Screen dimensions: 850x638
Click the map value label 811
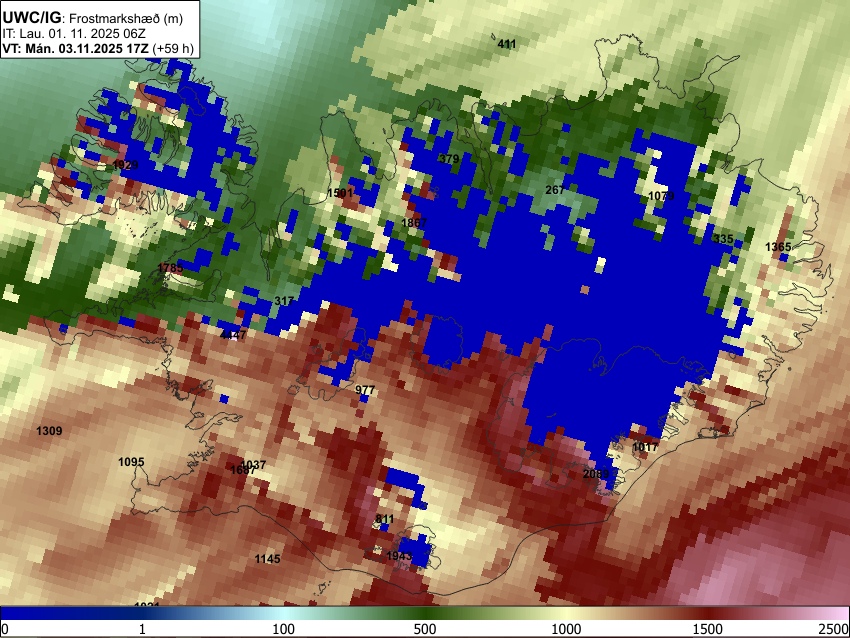point(384,519)
